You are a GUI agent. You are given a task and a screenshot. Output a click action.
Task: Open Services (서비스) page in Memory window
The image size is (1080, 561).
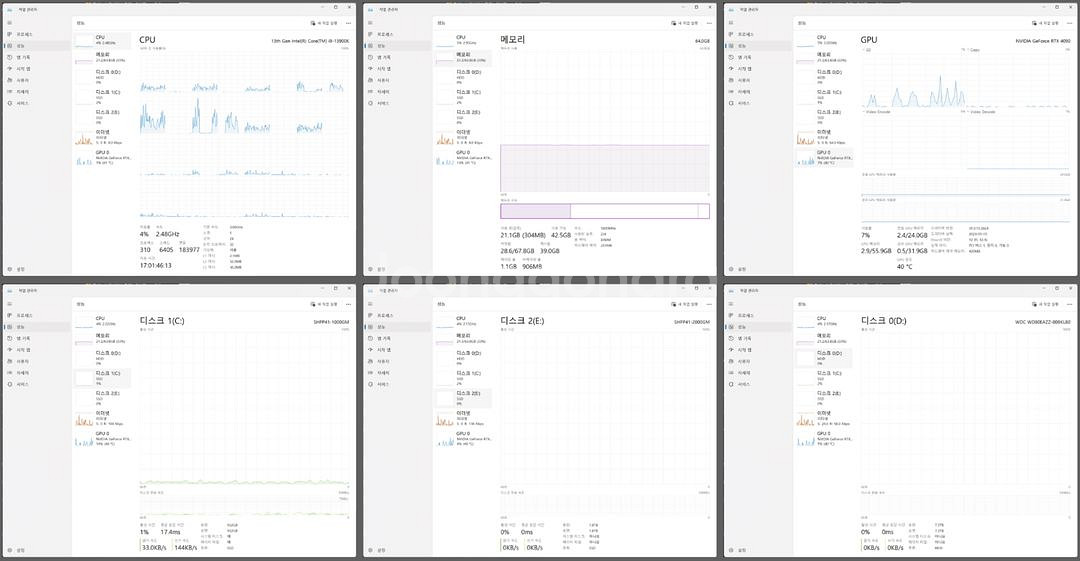point(397,103)
